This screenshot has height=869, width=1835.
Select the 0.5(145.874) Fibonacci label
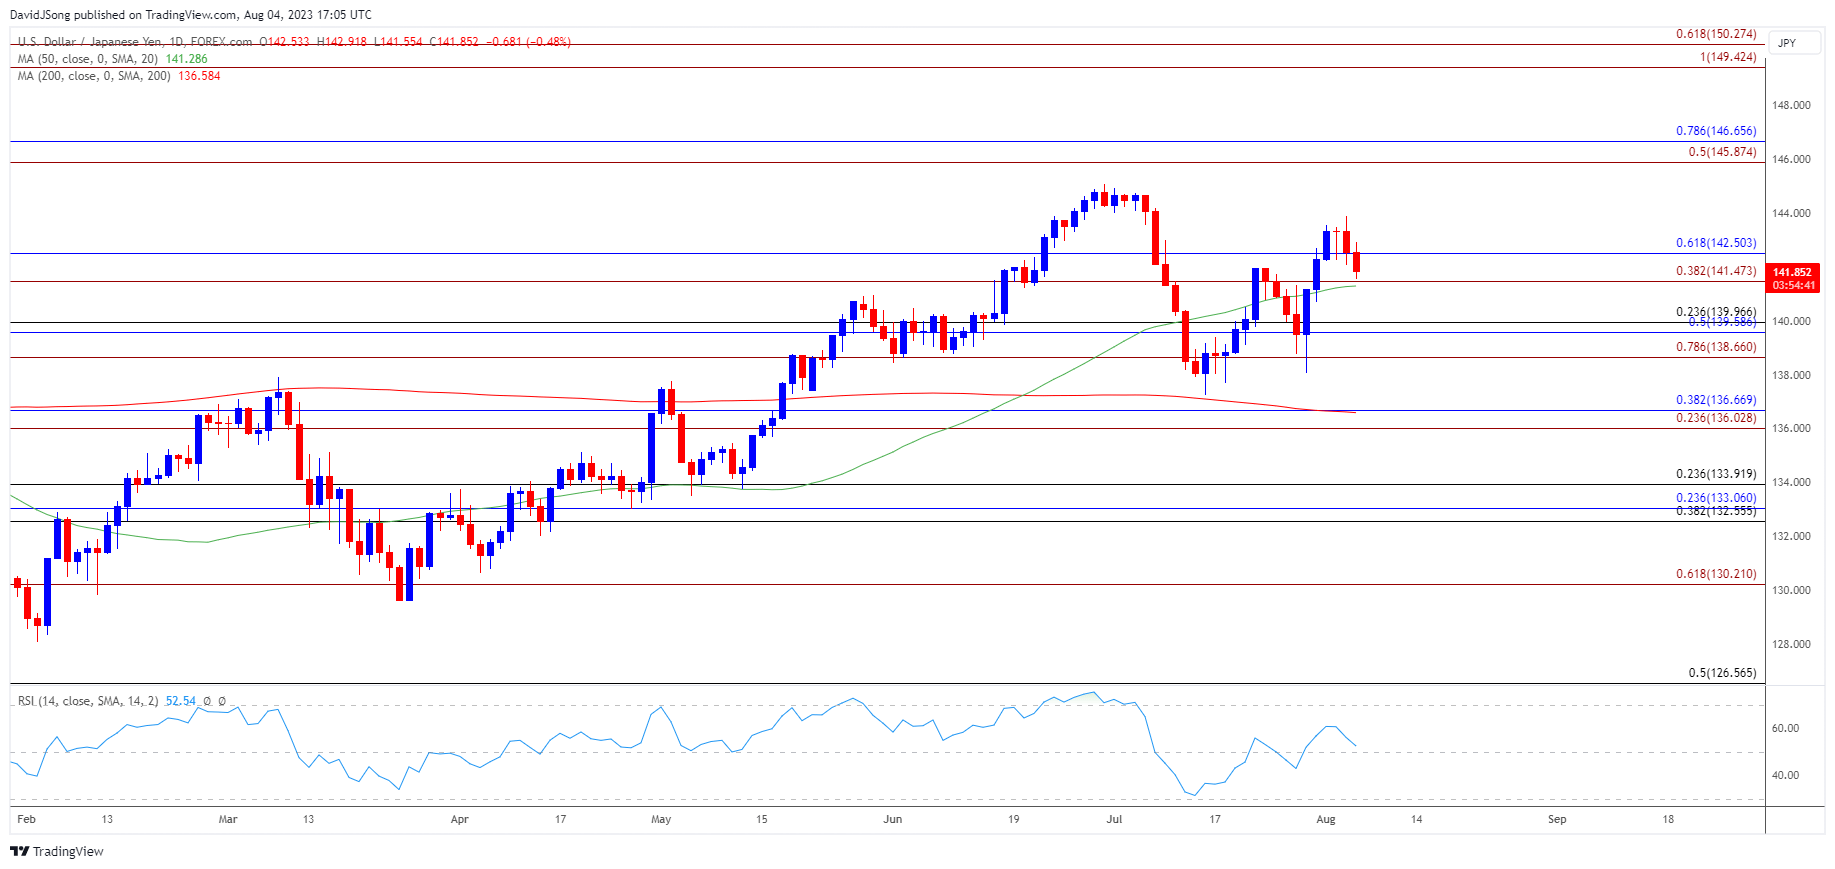(x=1722, y=152)
